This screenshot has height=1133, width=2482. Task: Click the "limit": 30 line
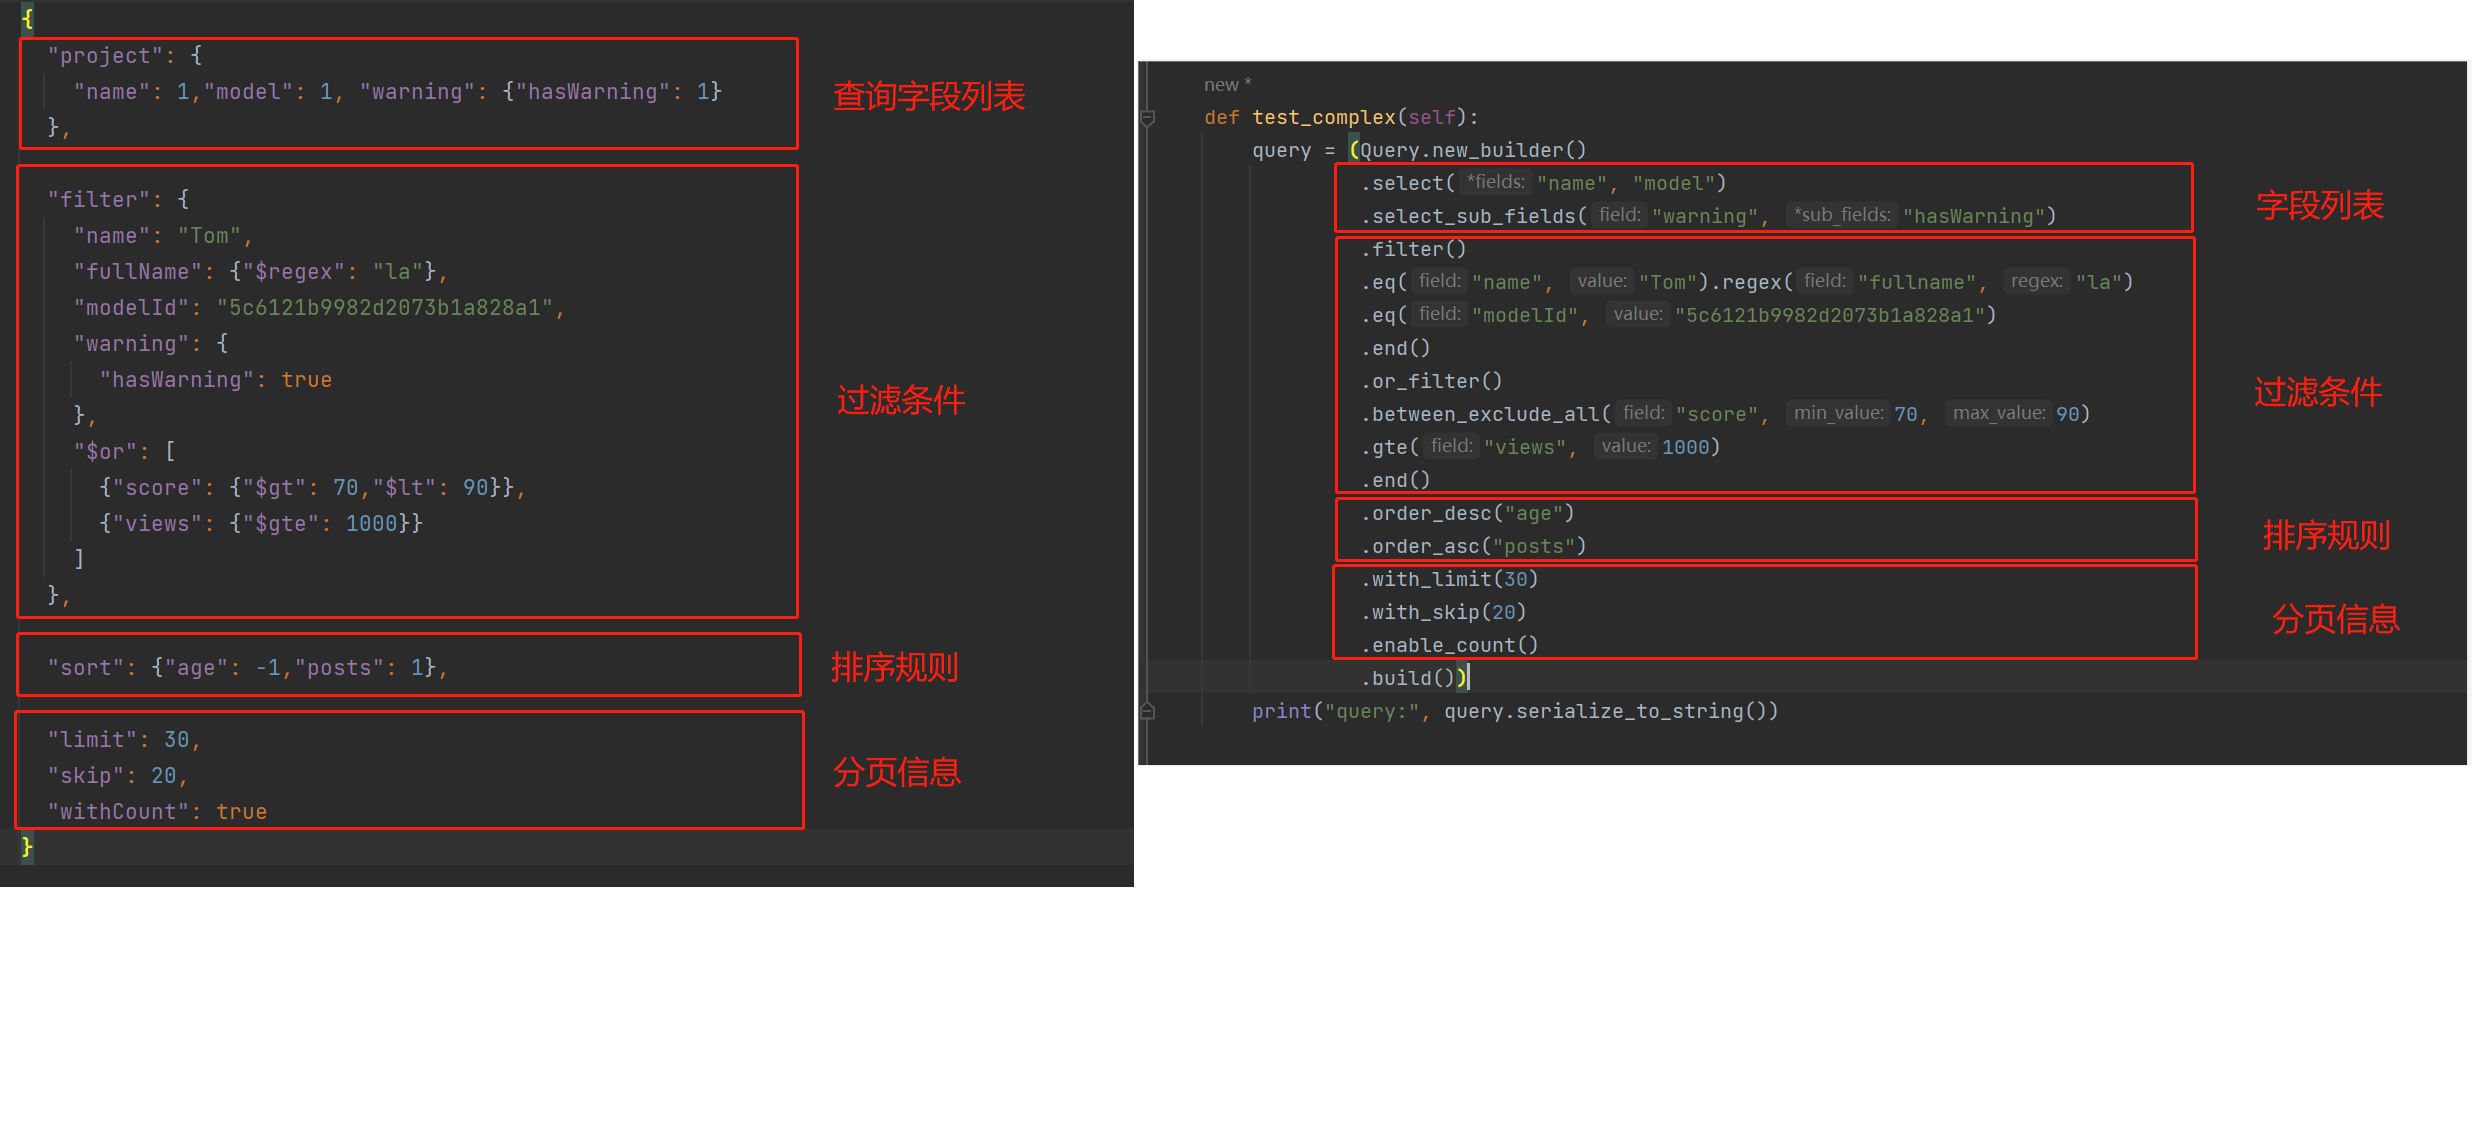click(125, 740)
